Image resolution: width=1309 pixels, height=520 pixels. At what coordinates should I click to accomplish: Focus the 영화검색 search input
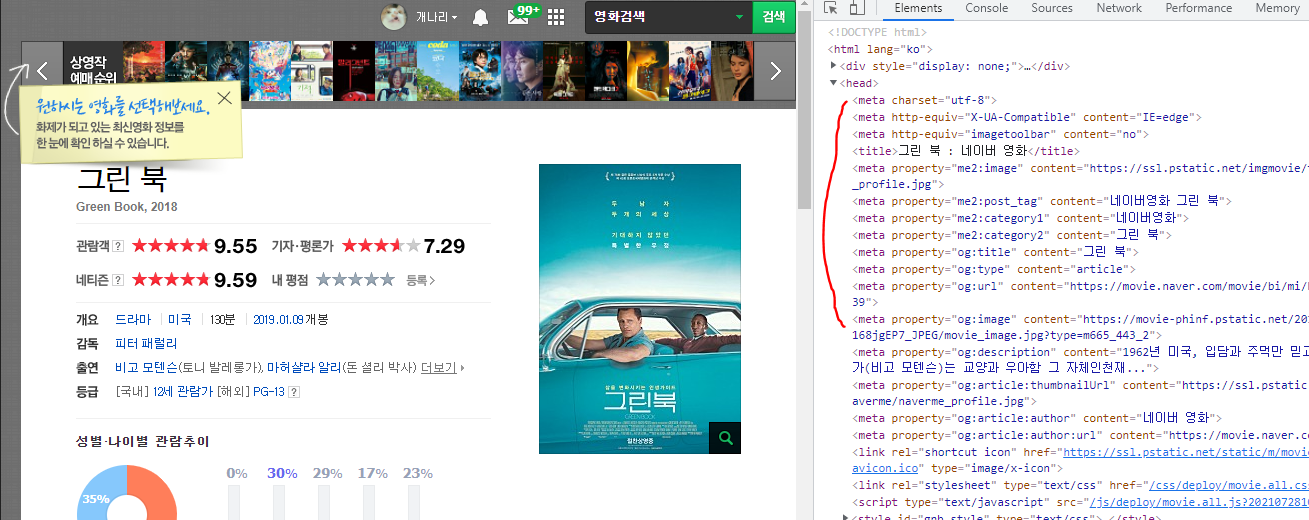click(x=659, y=17)
